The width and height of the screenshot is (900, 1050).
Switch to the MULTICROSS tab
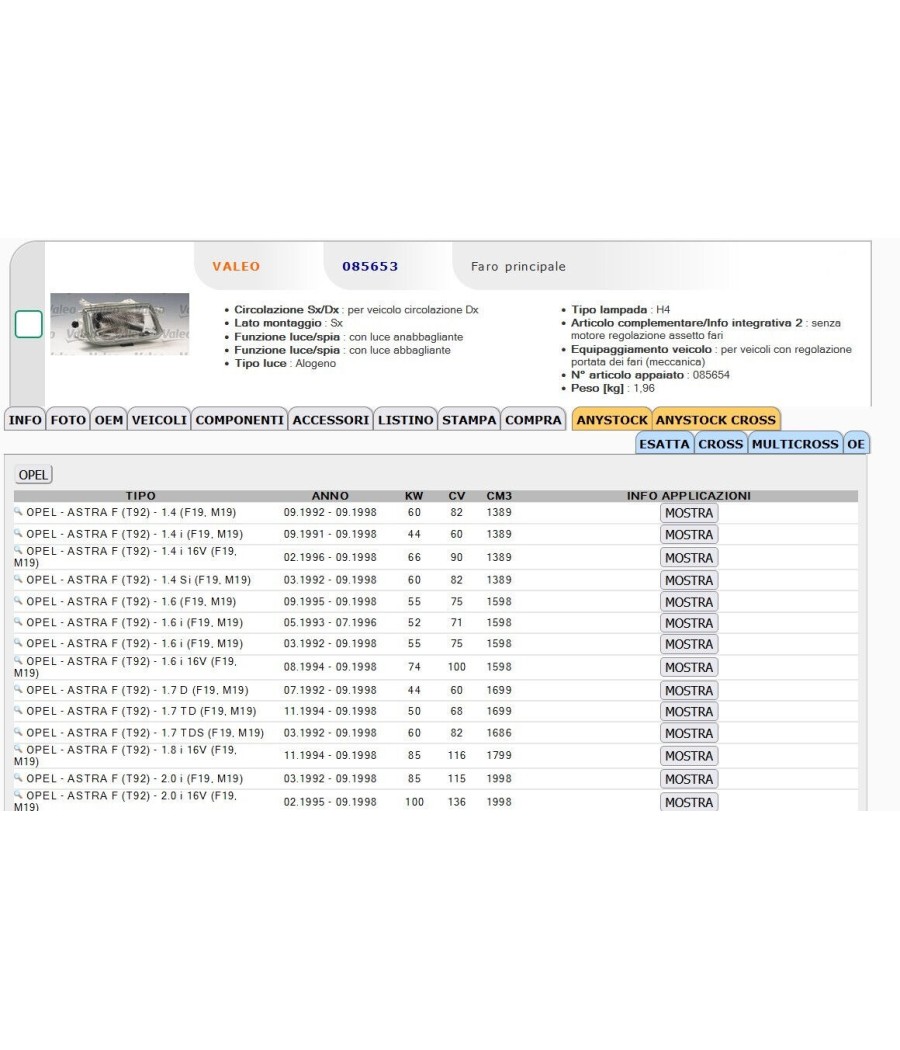coord(795,444)
